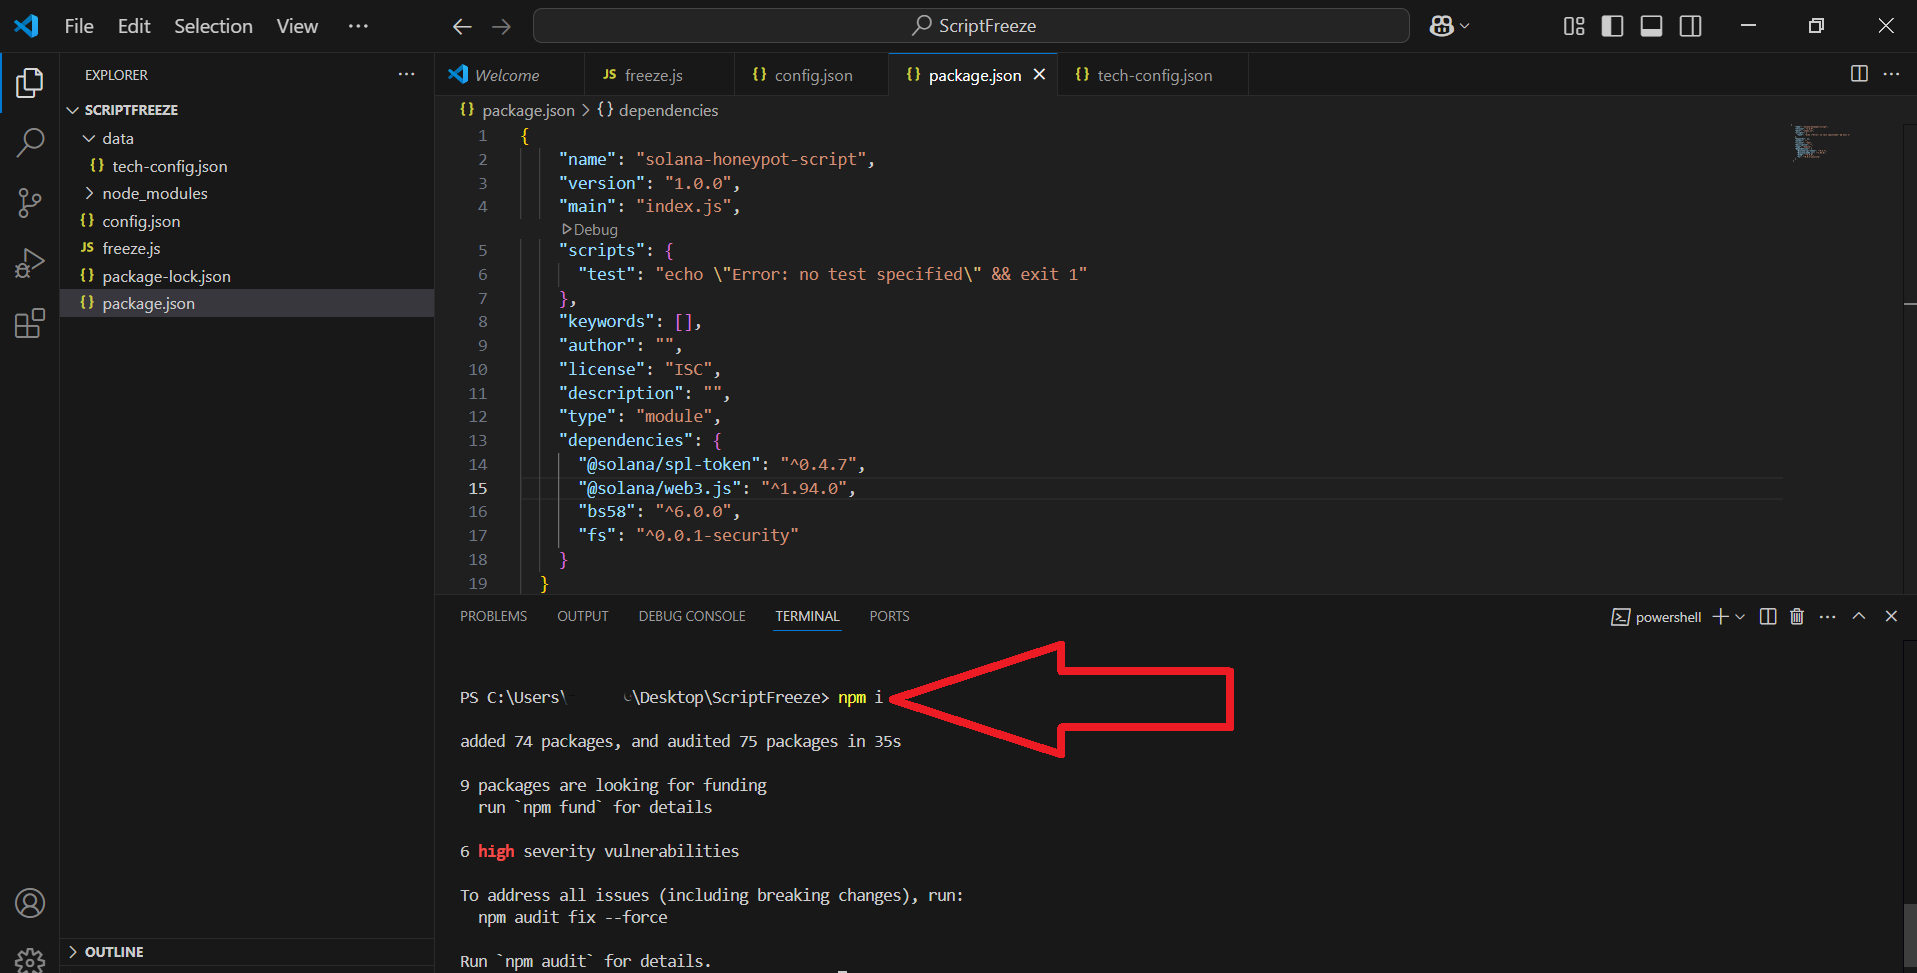
Task: Open the Source Control view icon
Action: [x=30, y=203]
